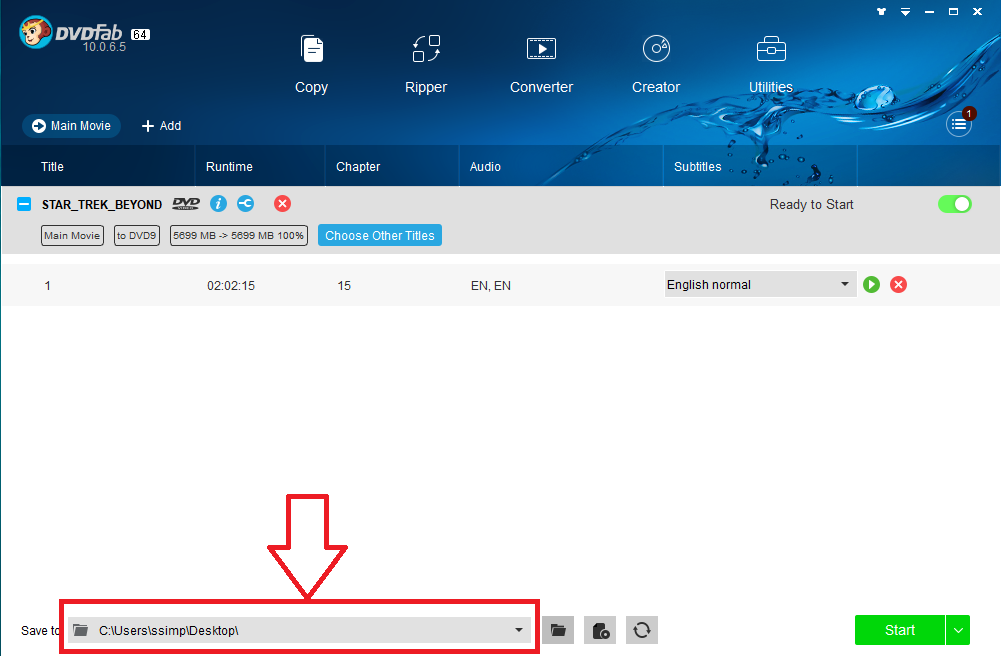Screen dimensions: 1001x656
Task: Remove the STAR_TREK_BEYOND source
Action: [282, 204]
